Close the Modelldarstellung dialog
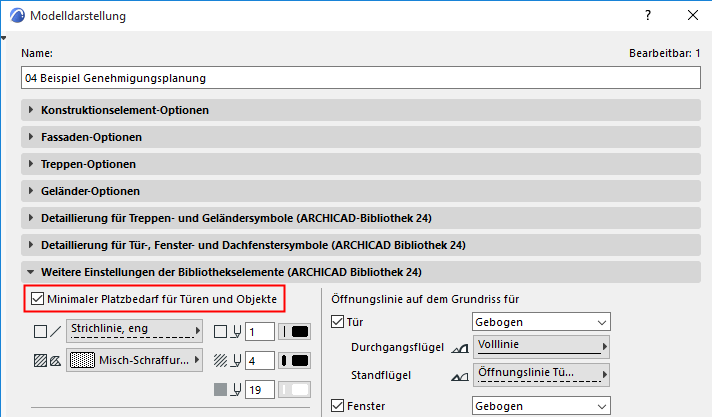 [692, 15]
